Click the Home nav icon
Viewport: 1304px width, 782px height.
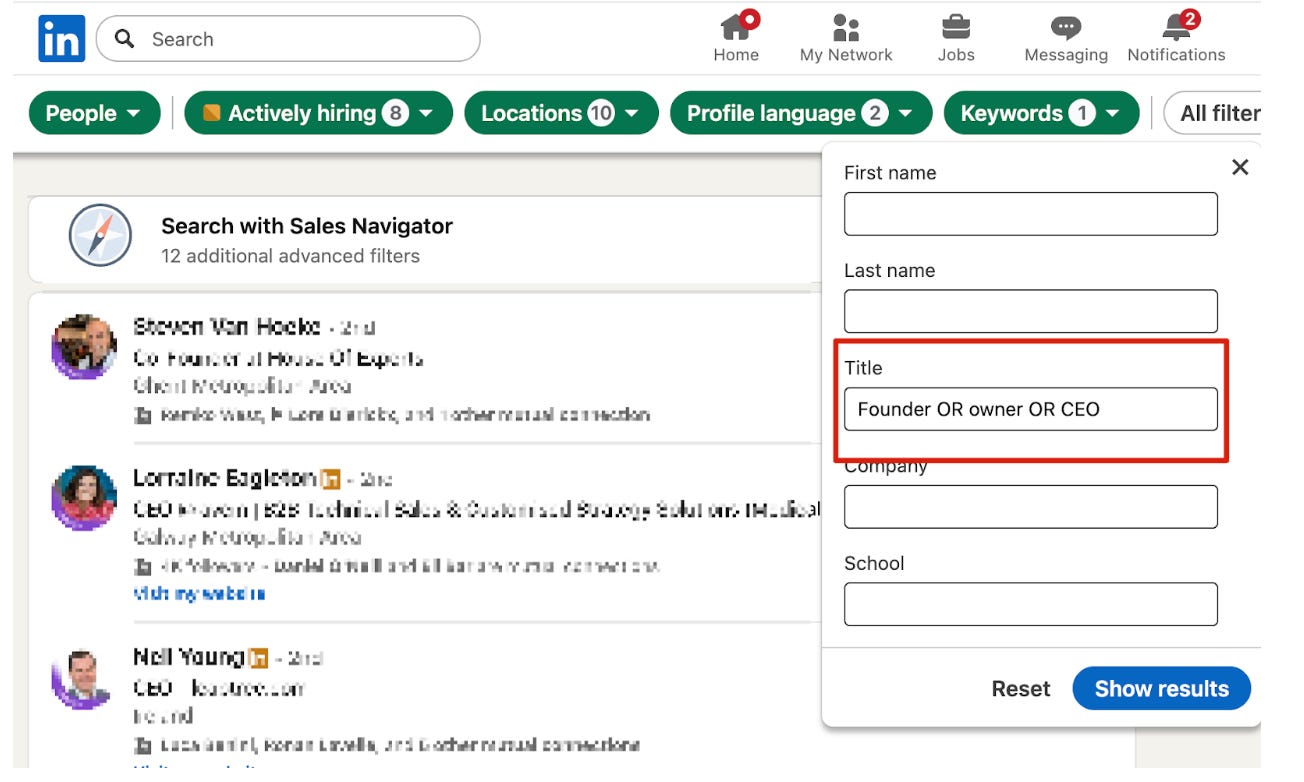click(736, 38)
